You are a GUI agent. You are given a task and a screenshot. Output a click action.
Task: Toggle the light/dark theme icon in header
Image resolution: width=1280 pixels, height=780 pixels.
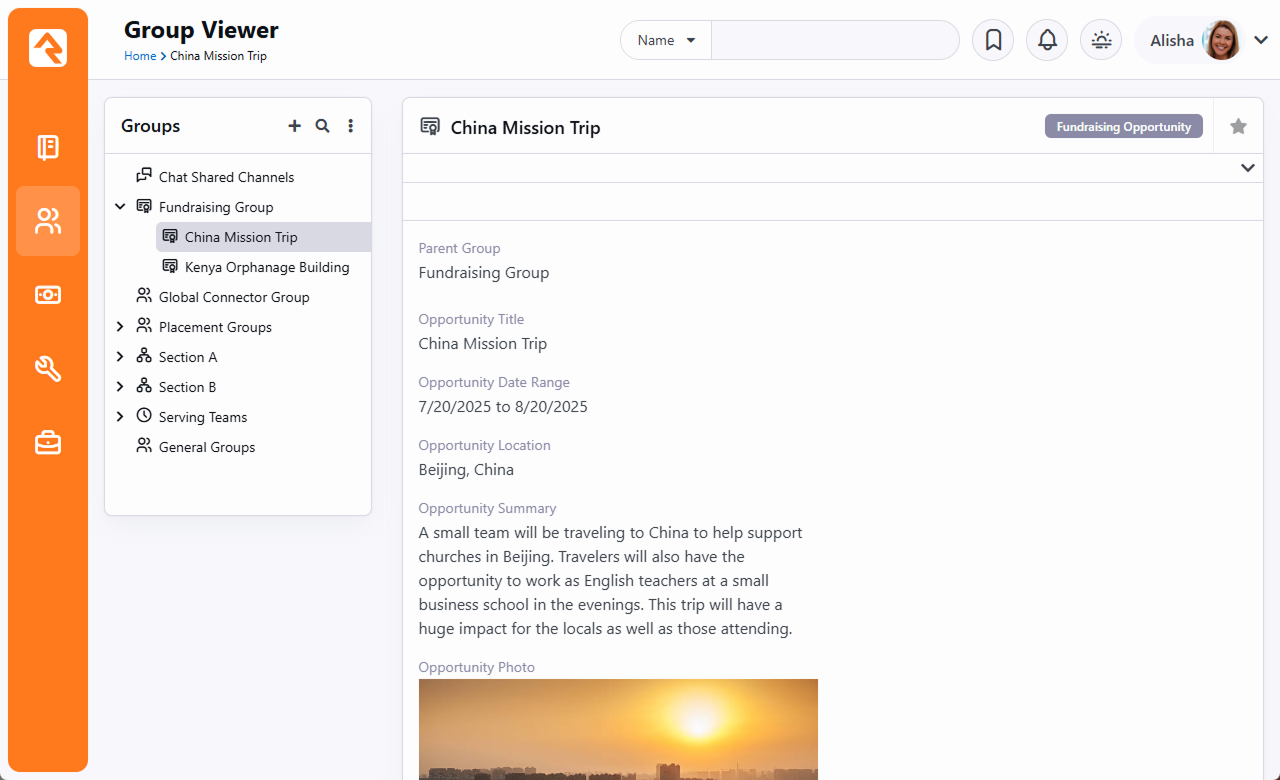point(1101,40)
